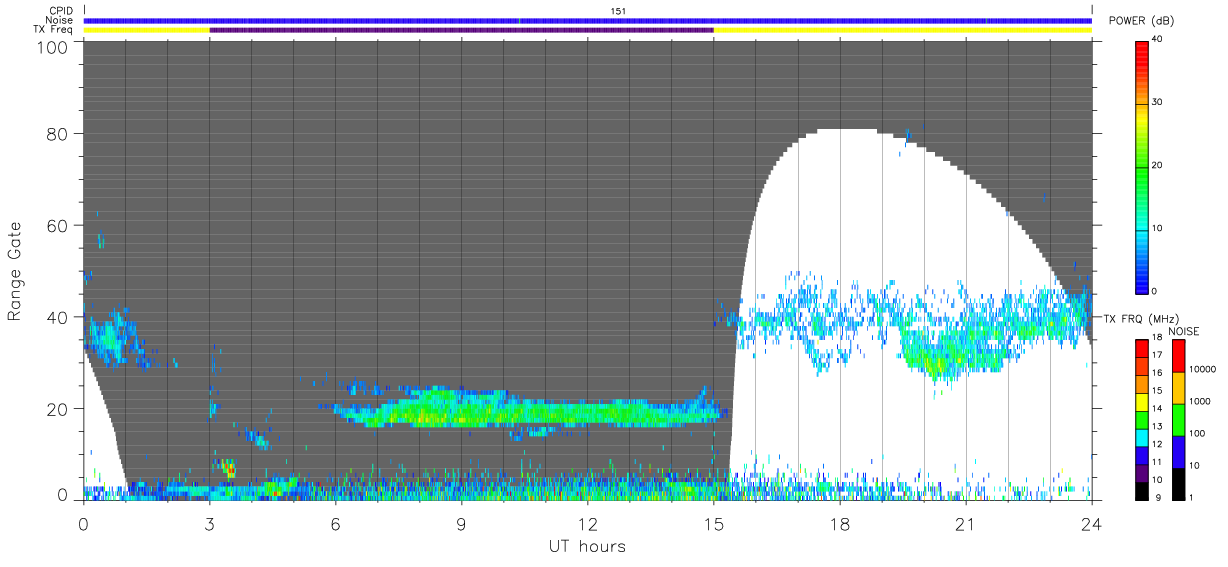Click the 6 tick on UT hours axis
Viewport: 1228px width, 567px height.
pyautogui.click(x=336, y=523)
